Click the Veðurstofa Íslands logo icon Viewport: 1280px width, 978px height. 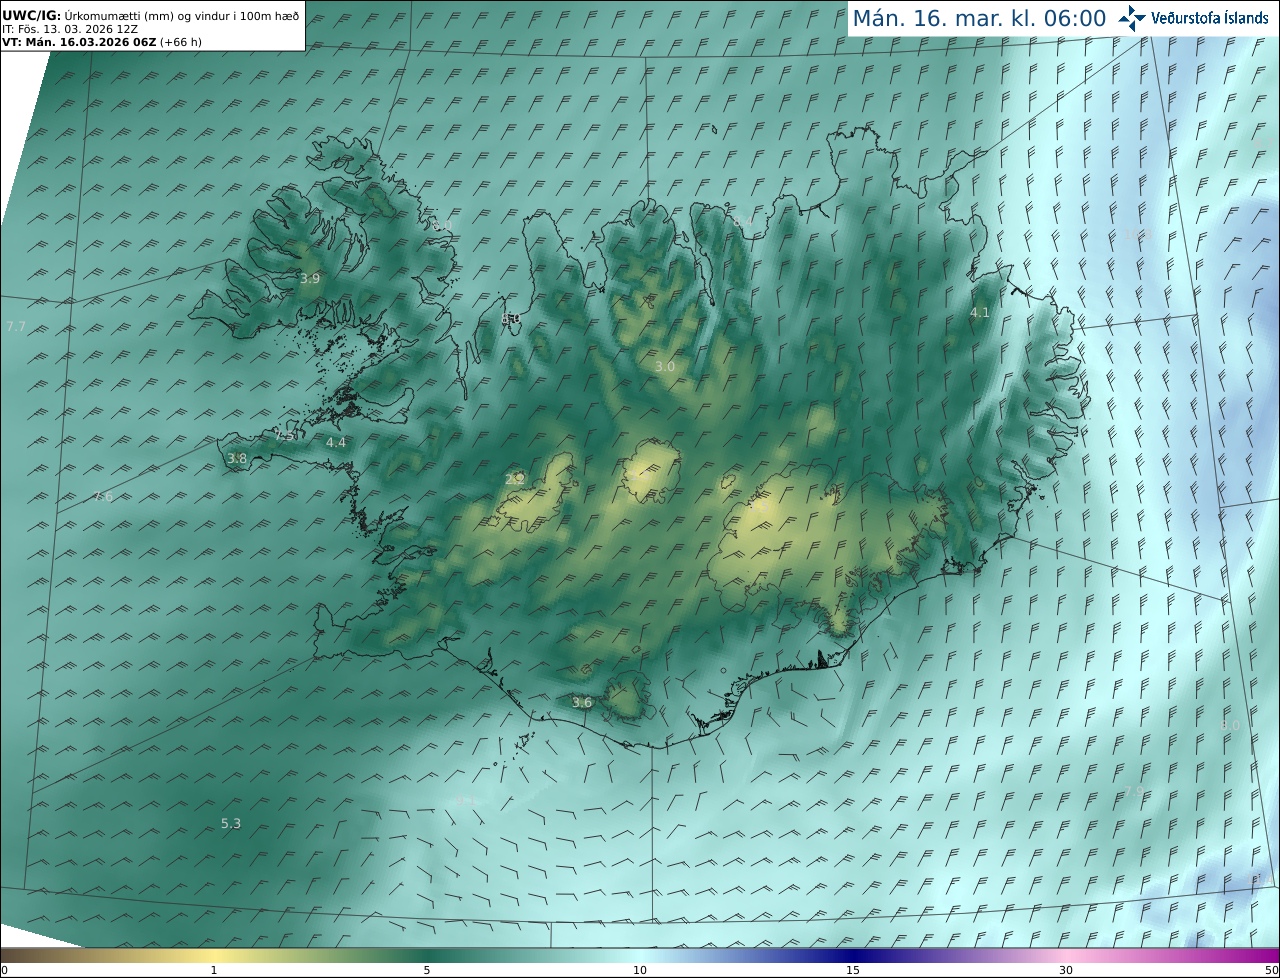coord(1132,18)
